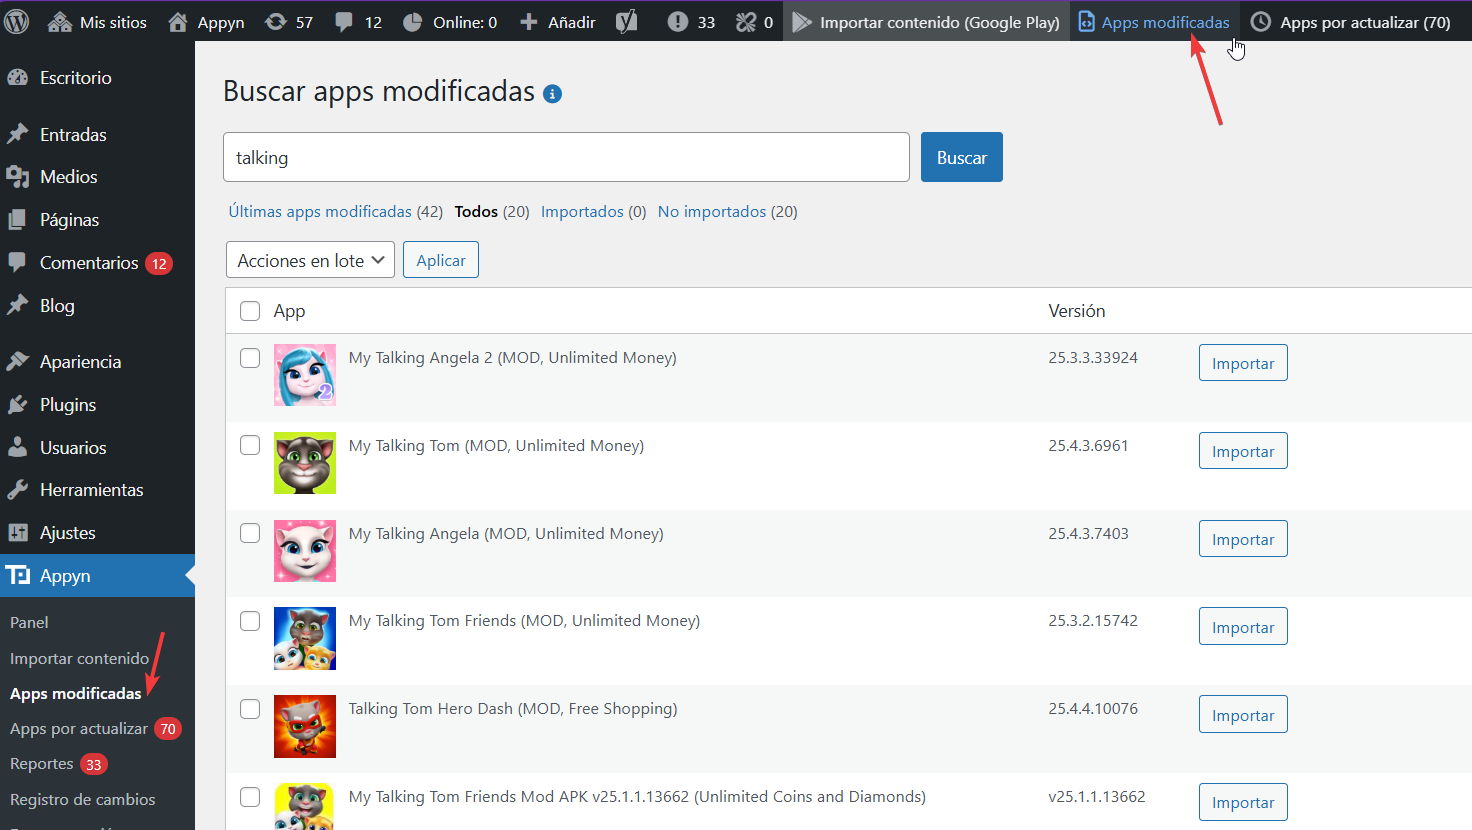This screenshot has width=1472, height=830.
Task: Open Importar contenido (Google Play) in admin bar
Action: coord(926,21)
